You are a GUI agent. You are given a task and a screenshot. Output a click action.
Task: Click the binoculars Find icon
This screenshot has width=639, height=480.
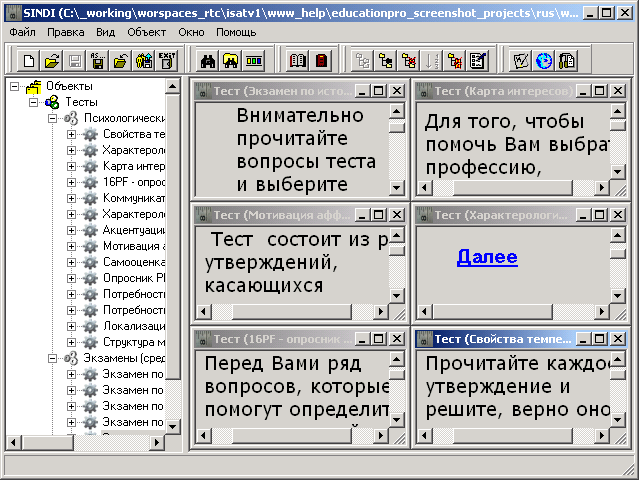click(x=208, y=61)
